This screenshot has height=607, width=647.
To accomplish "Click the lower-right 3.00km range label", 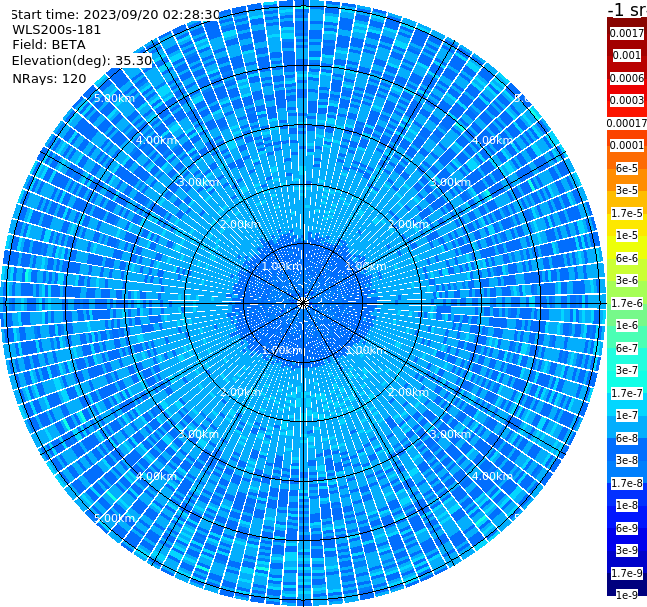I will tap(450, 434).
